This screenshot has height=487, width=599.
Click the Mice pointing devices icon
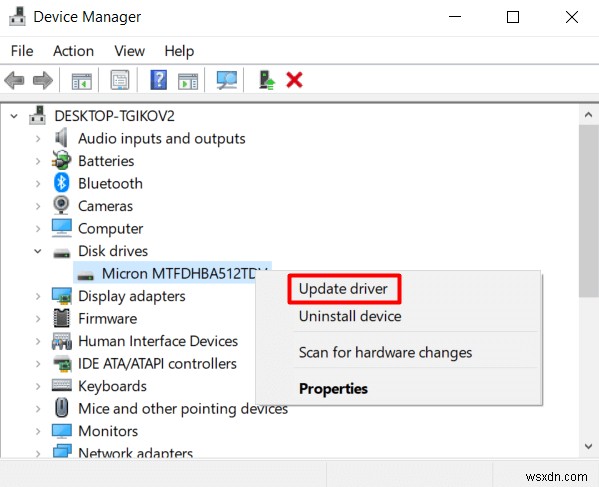pyautogui.click(x=62, y=408)
